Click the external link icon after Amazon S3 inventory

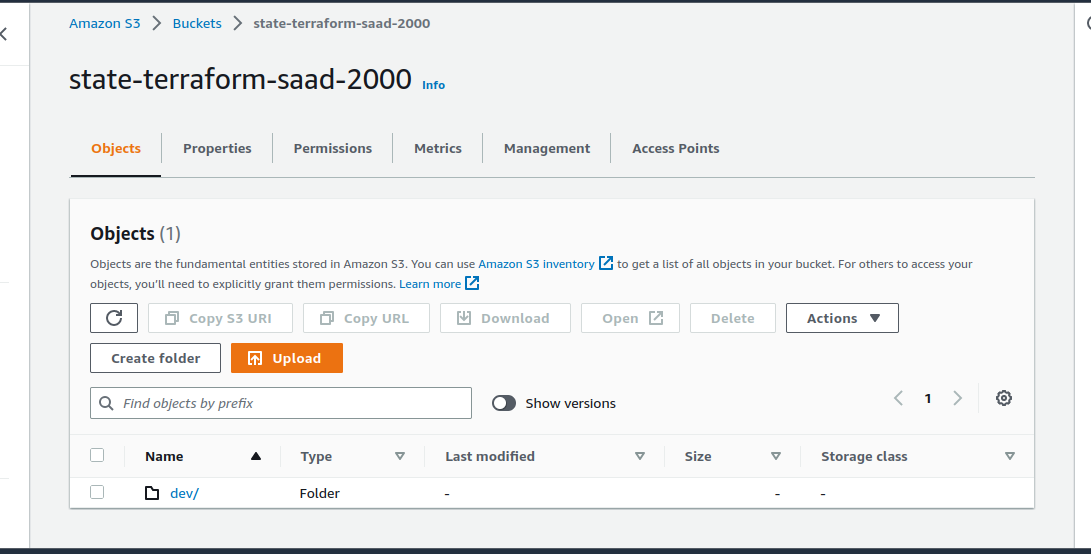(x=606, y=263)
